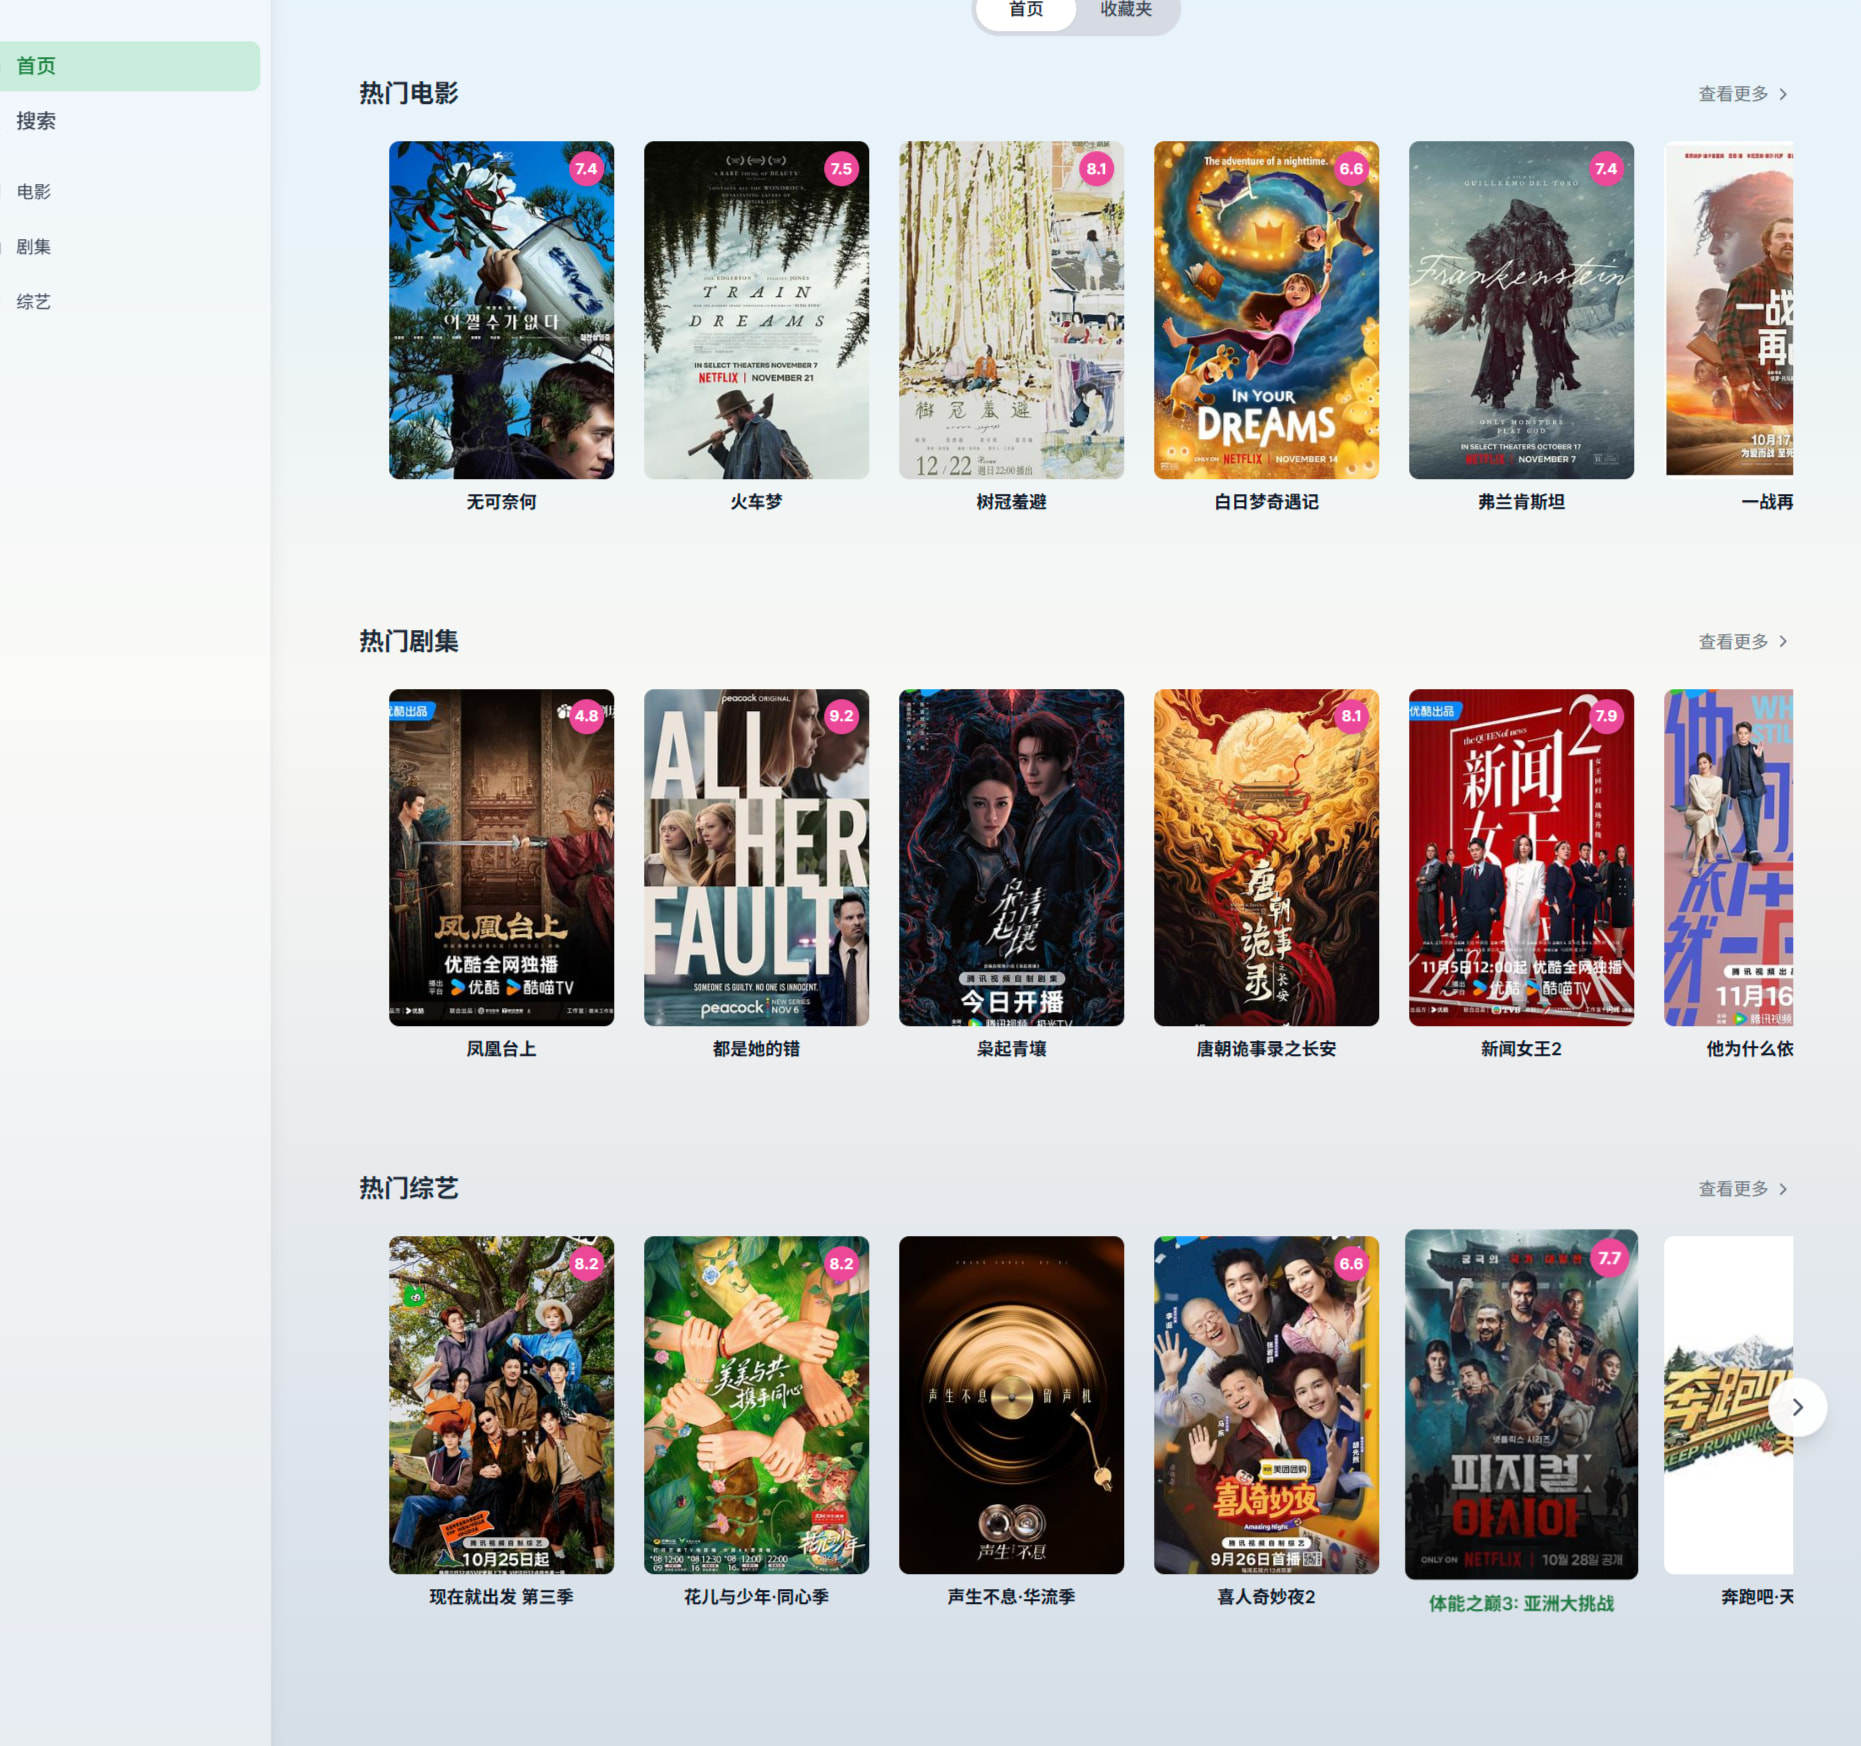Select the 首页 toggle at top

click(1026, 10)
